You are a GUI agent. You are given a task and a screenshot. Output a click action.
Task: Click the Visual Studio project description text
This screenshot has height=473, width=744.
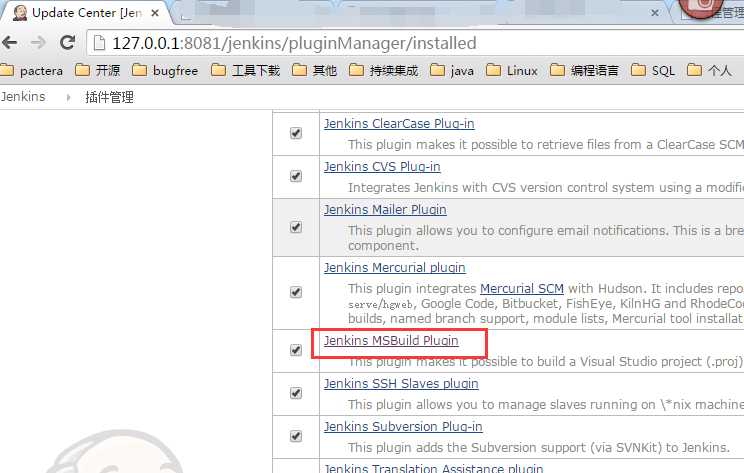pos(546,362)
